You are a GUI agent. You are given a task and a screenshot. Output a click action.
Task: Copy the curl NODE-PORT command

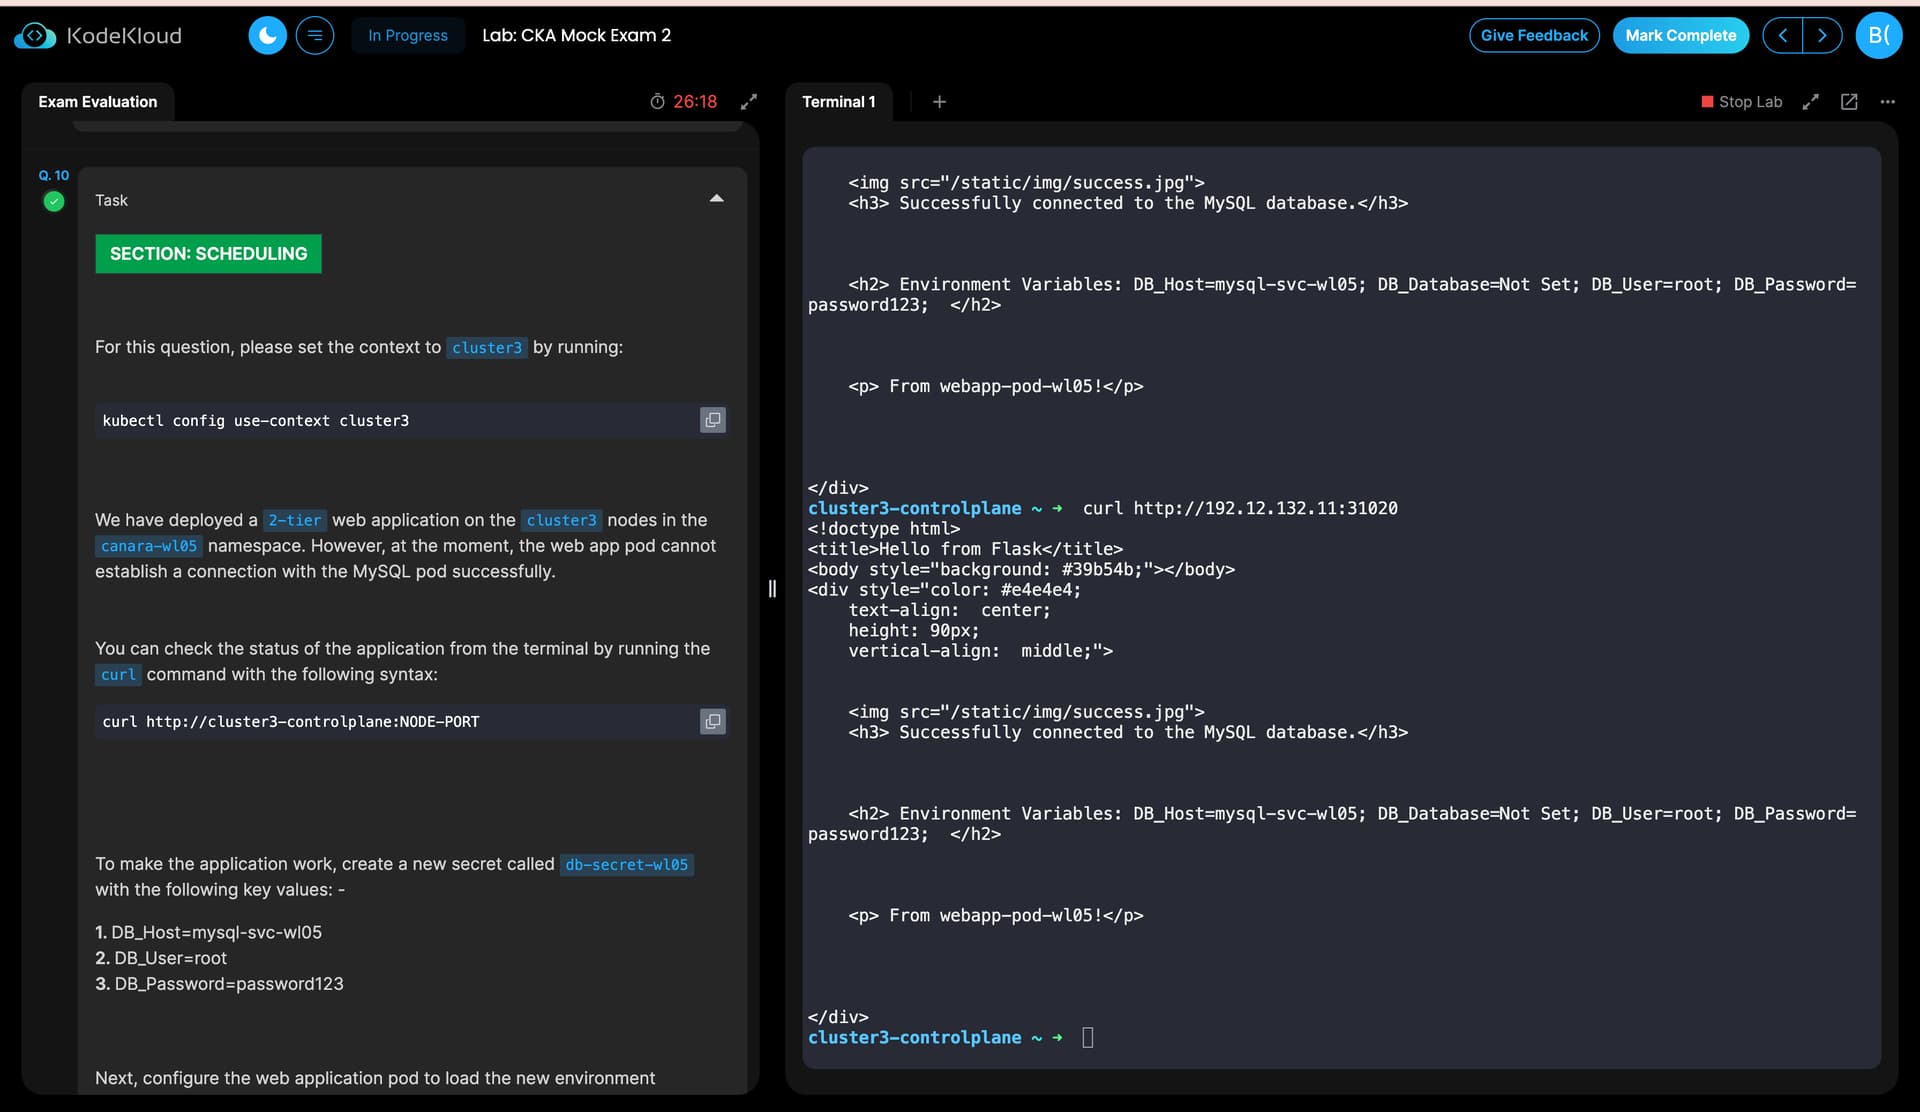[712, 721]
